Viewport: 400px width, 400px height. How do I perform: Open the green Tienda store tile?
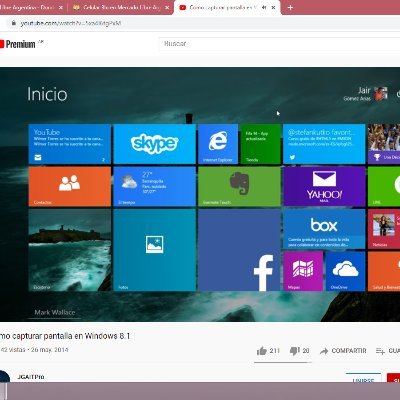260,144
